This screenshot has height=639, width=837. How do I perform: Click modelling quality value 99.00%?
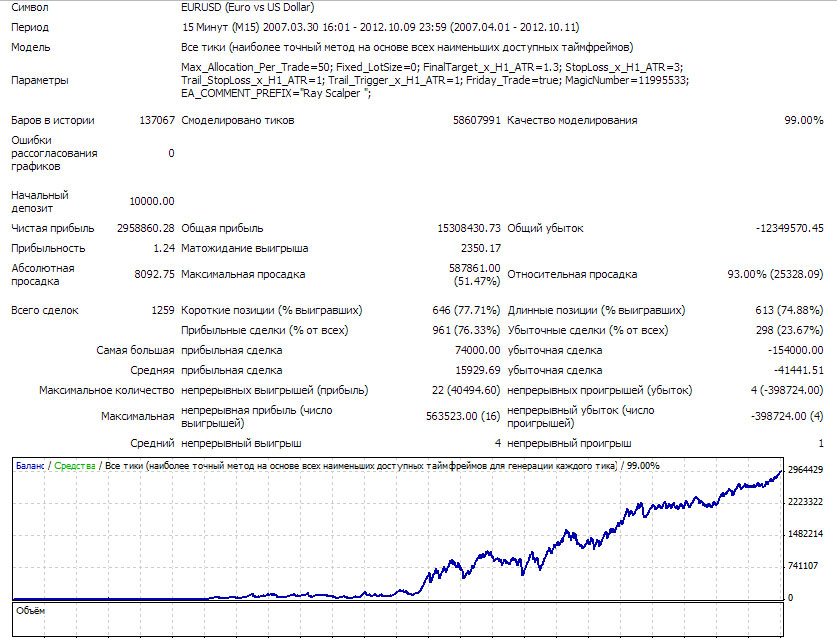[804, 121]
